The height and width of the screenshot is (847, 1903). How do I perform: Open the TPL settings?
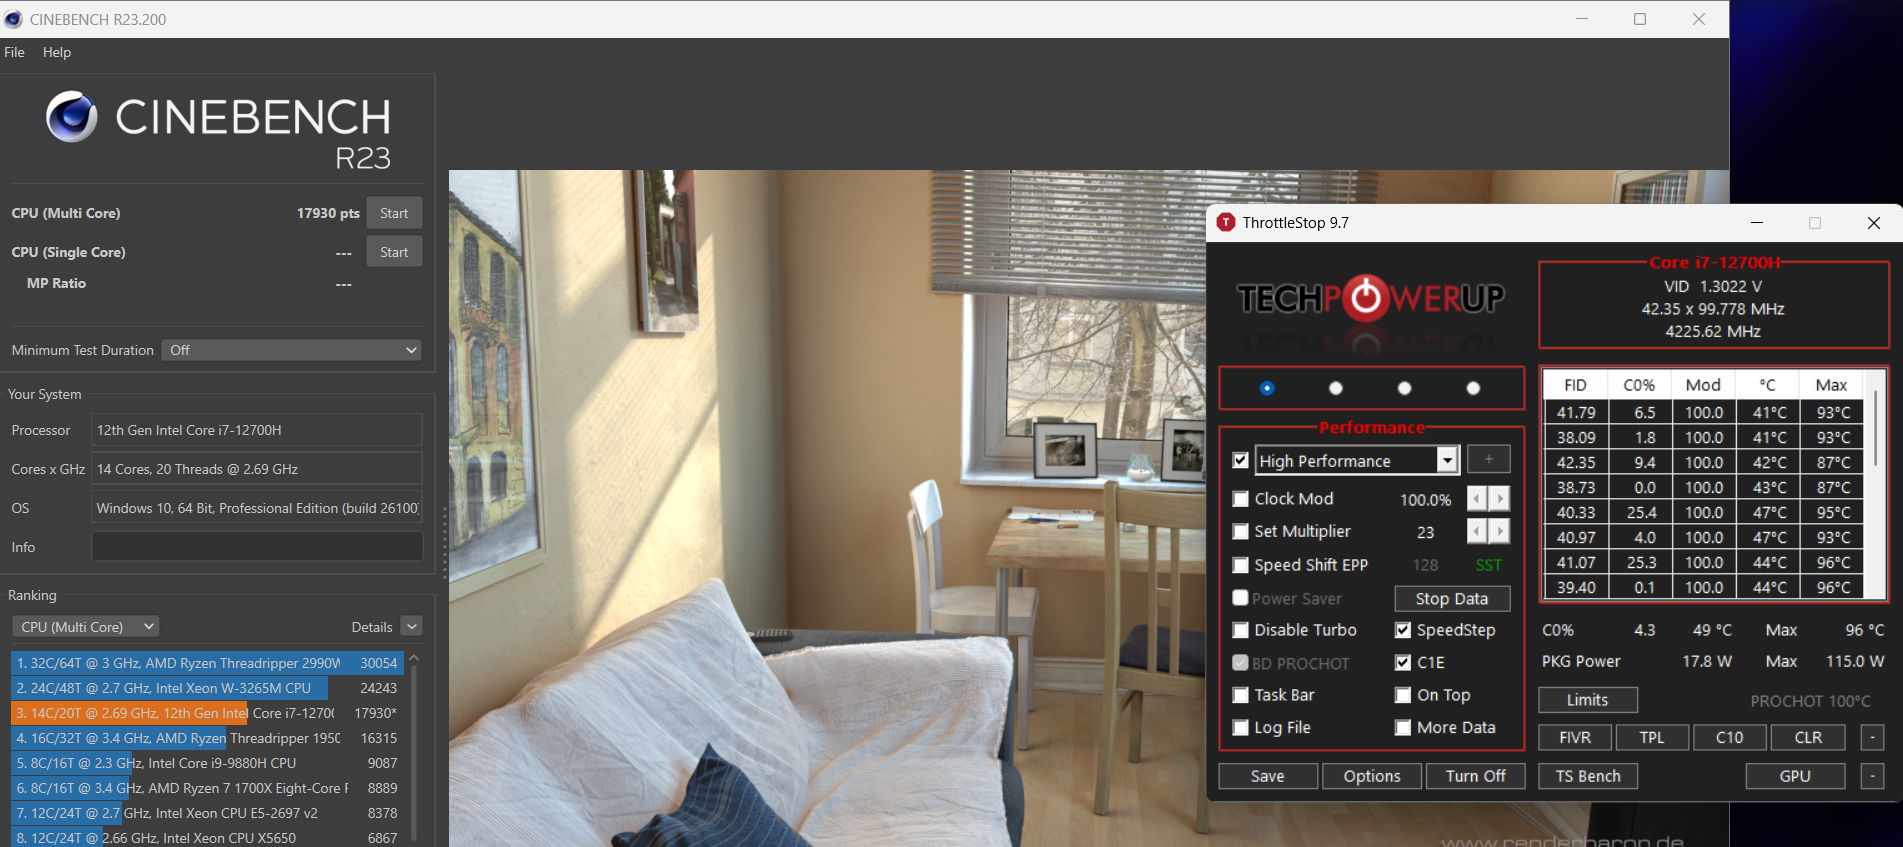(1652, 738)
